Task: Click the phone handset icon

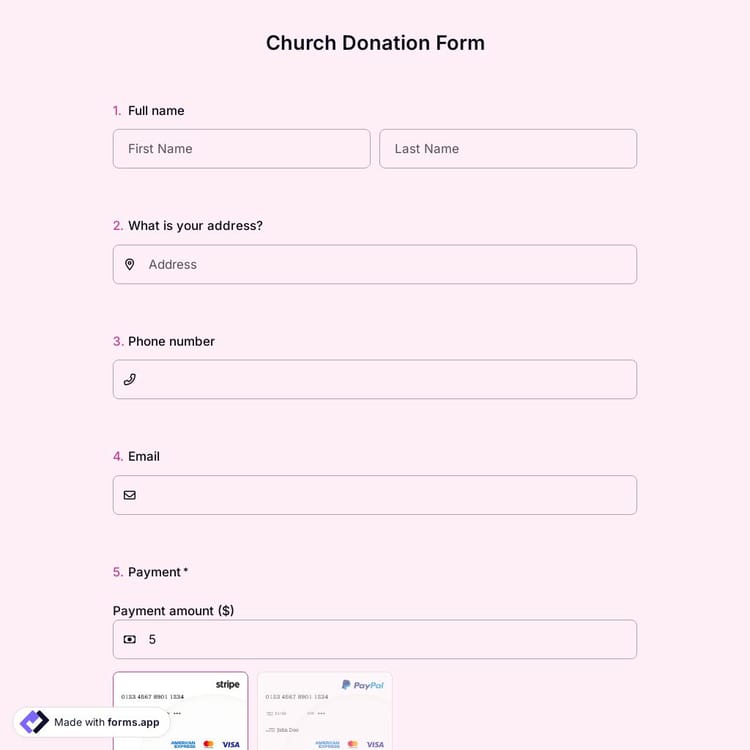Action: pos(129,380)
